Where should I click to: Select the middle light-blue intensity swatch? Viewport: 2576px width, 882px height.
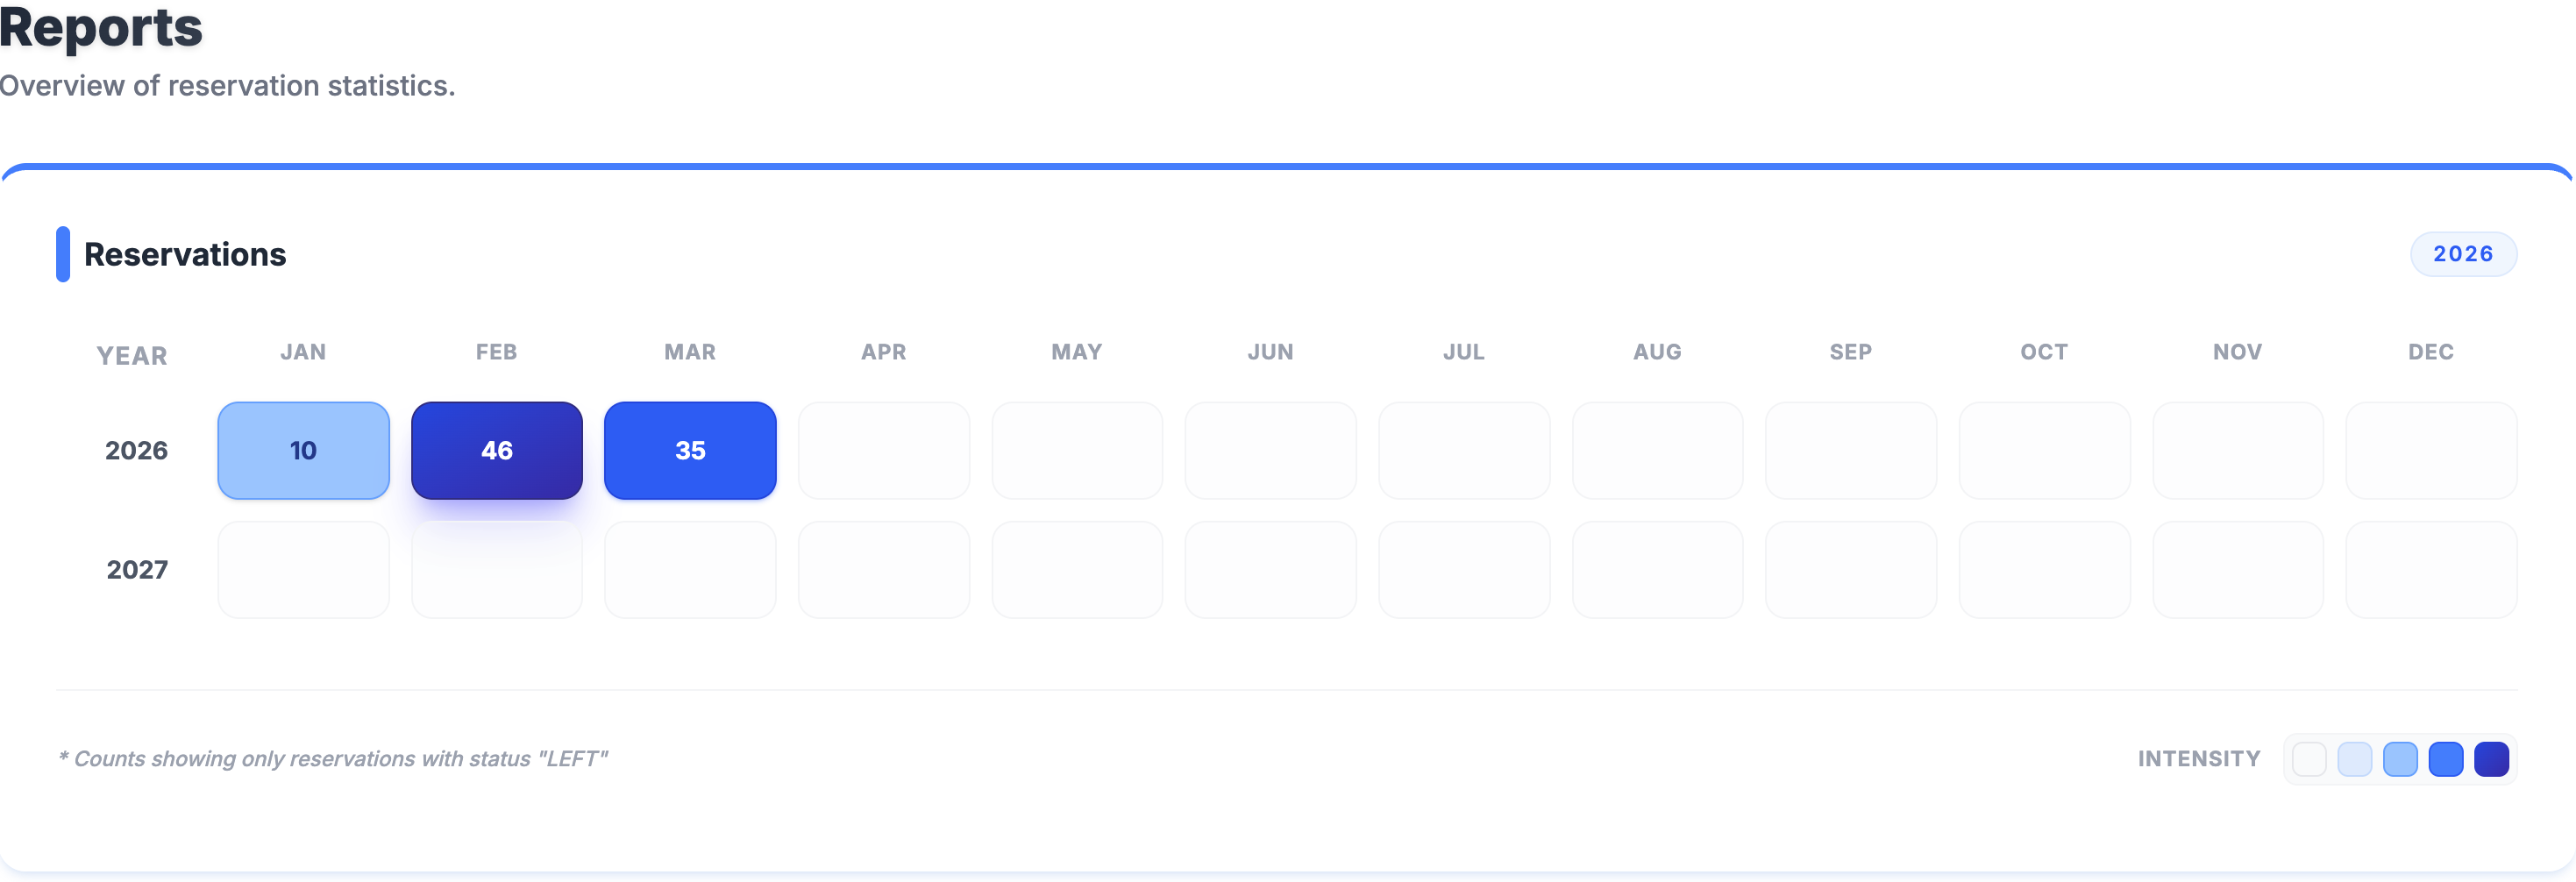[x=2400, y=759]
